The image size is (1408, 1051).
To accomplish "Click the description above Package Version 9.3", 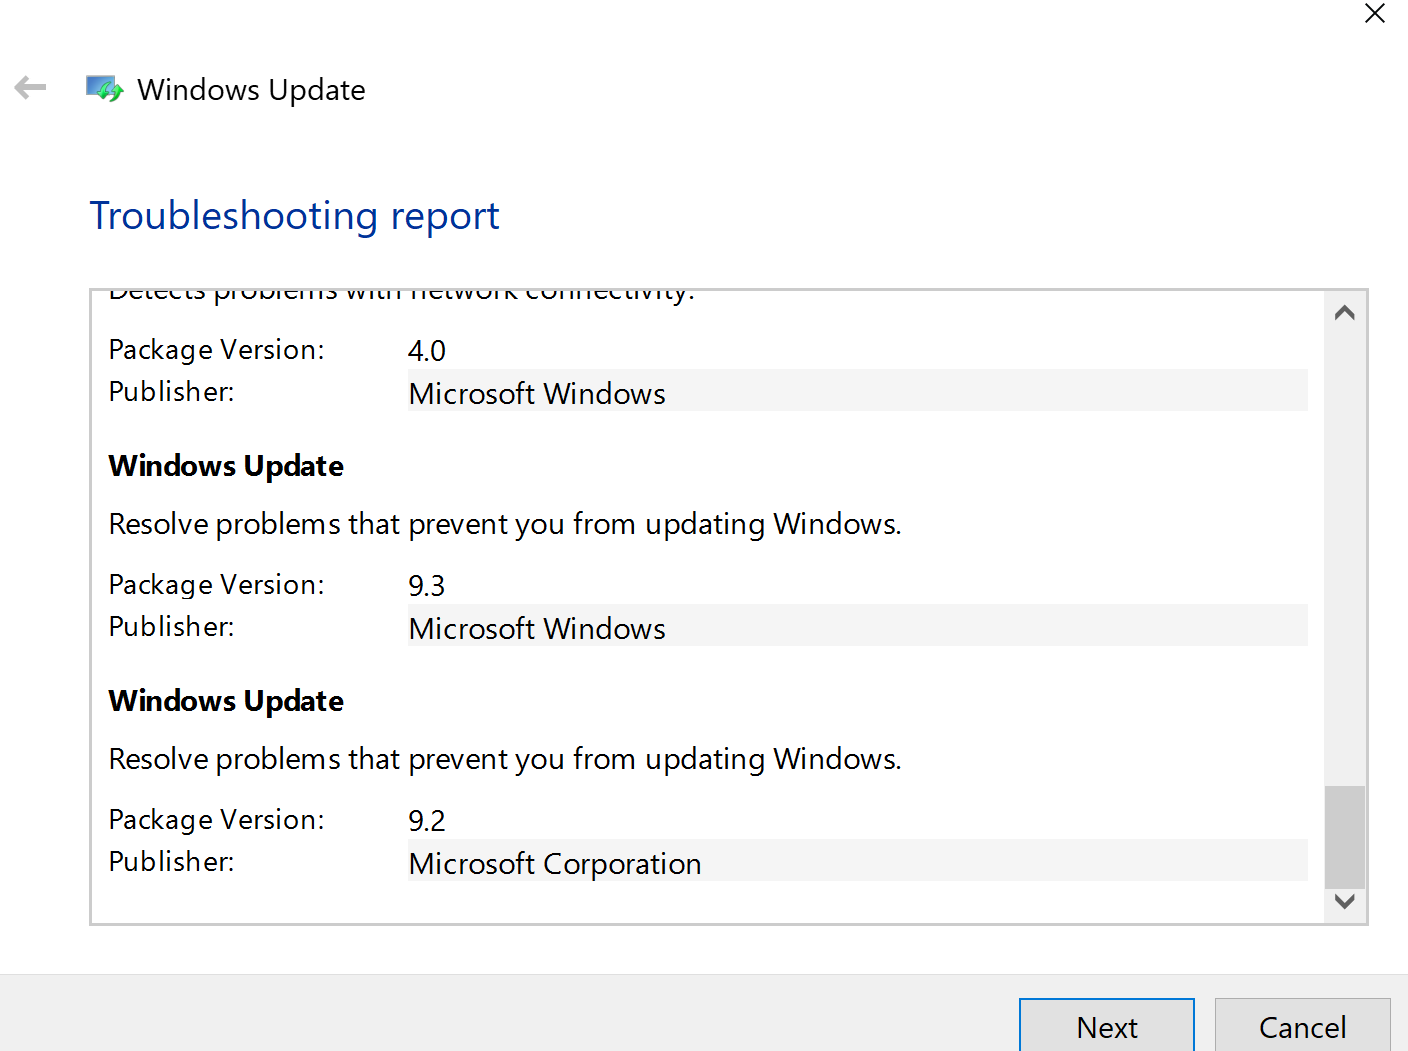I will 505,524.
